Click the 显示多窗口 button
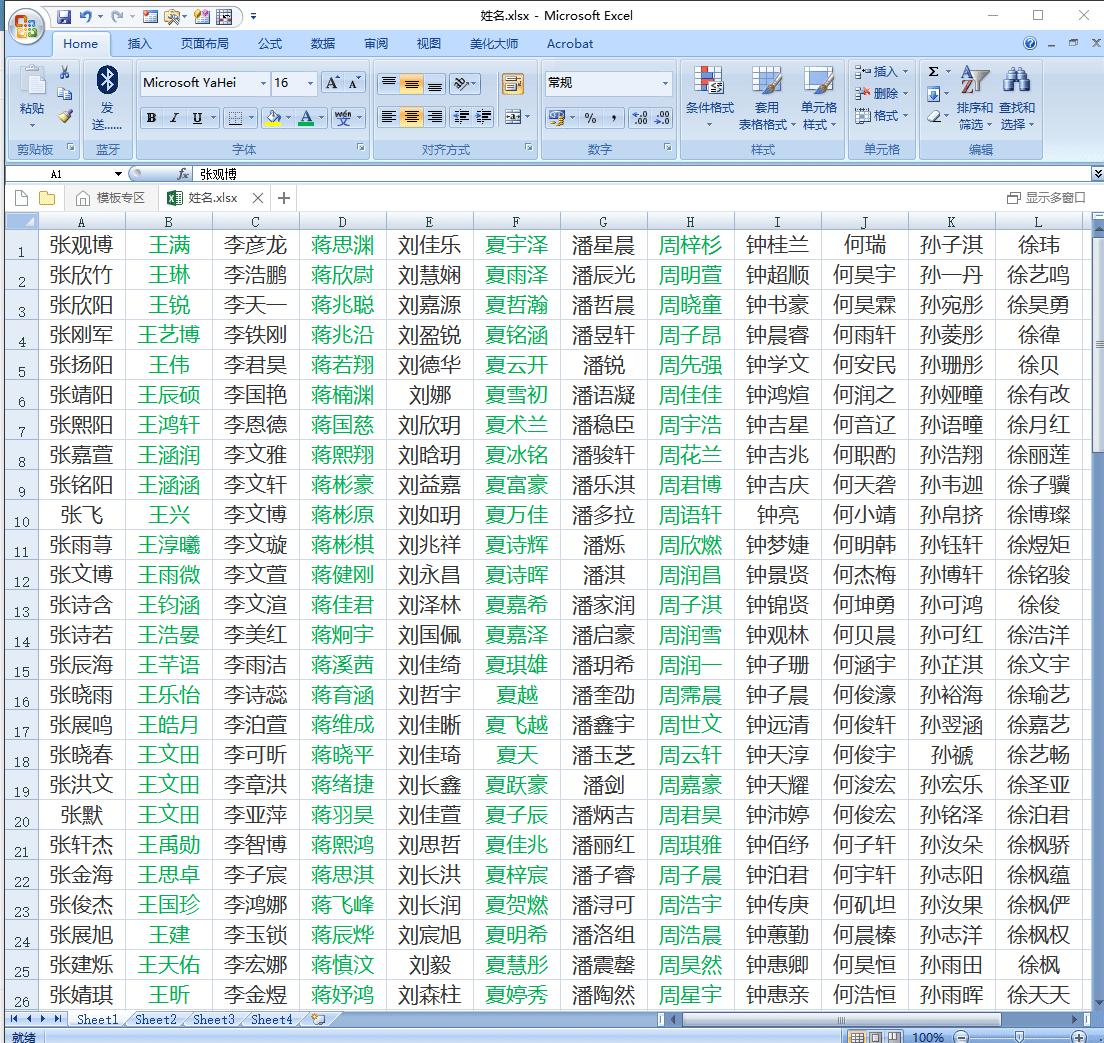This screenshot has height=1043, width=1104. point(1046,198)
